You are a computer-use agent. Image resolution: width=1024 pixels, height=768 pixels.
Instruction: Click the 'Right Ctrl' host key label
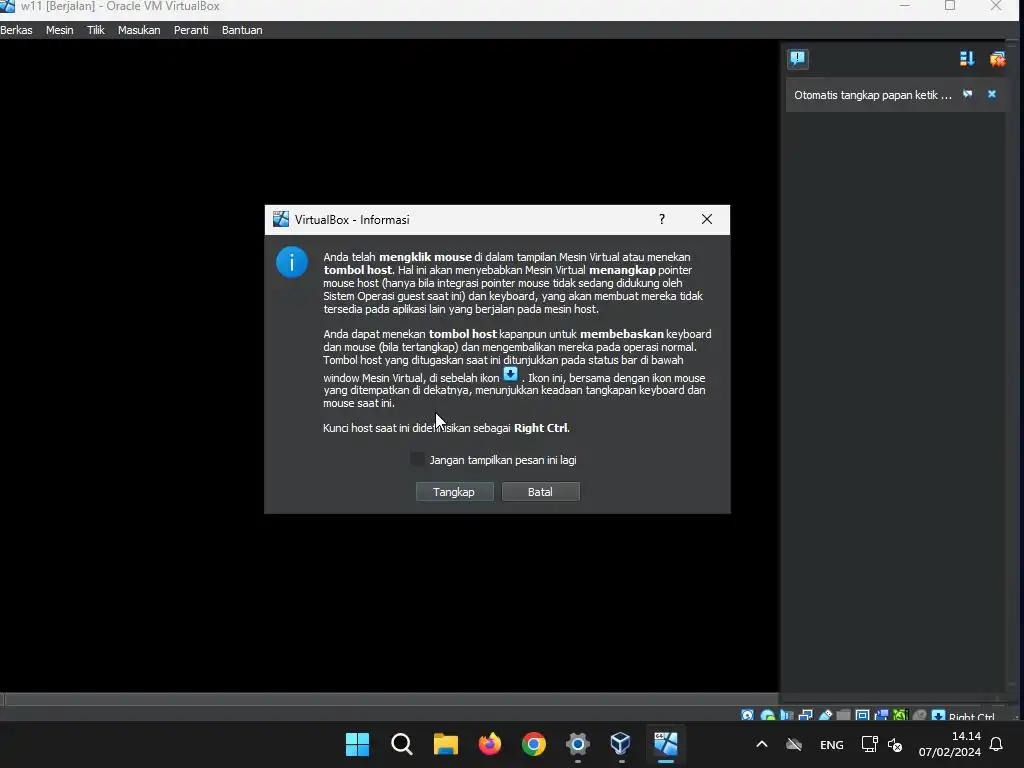coord(971,716)
